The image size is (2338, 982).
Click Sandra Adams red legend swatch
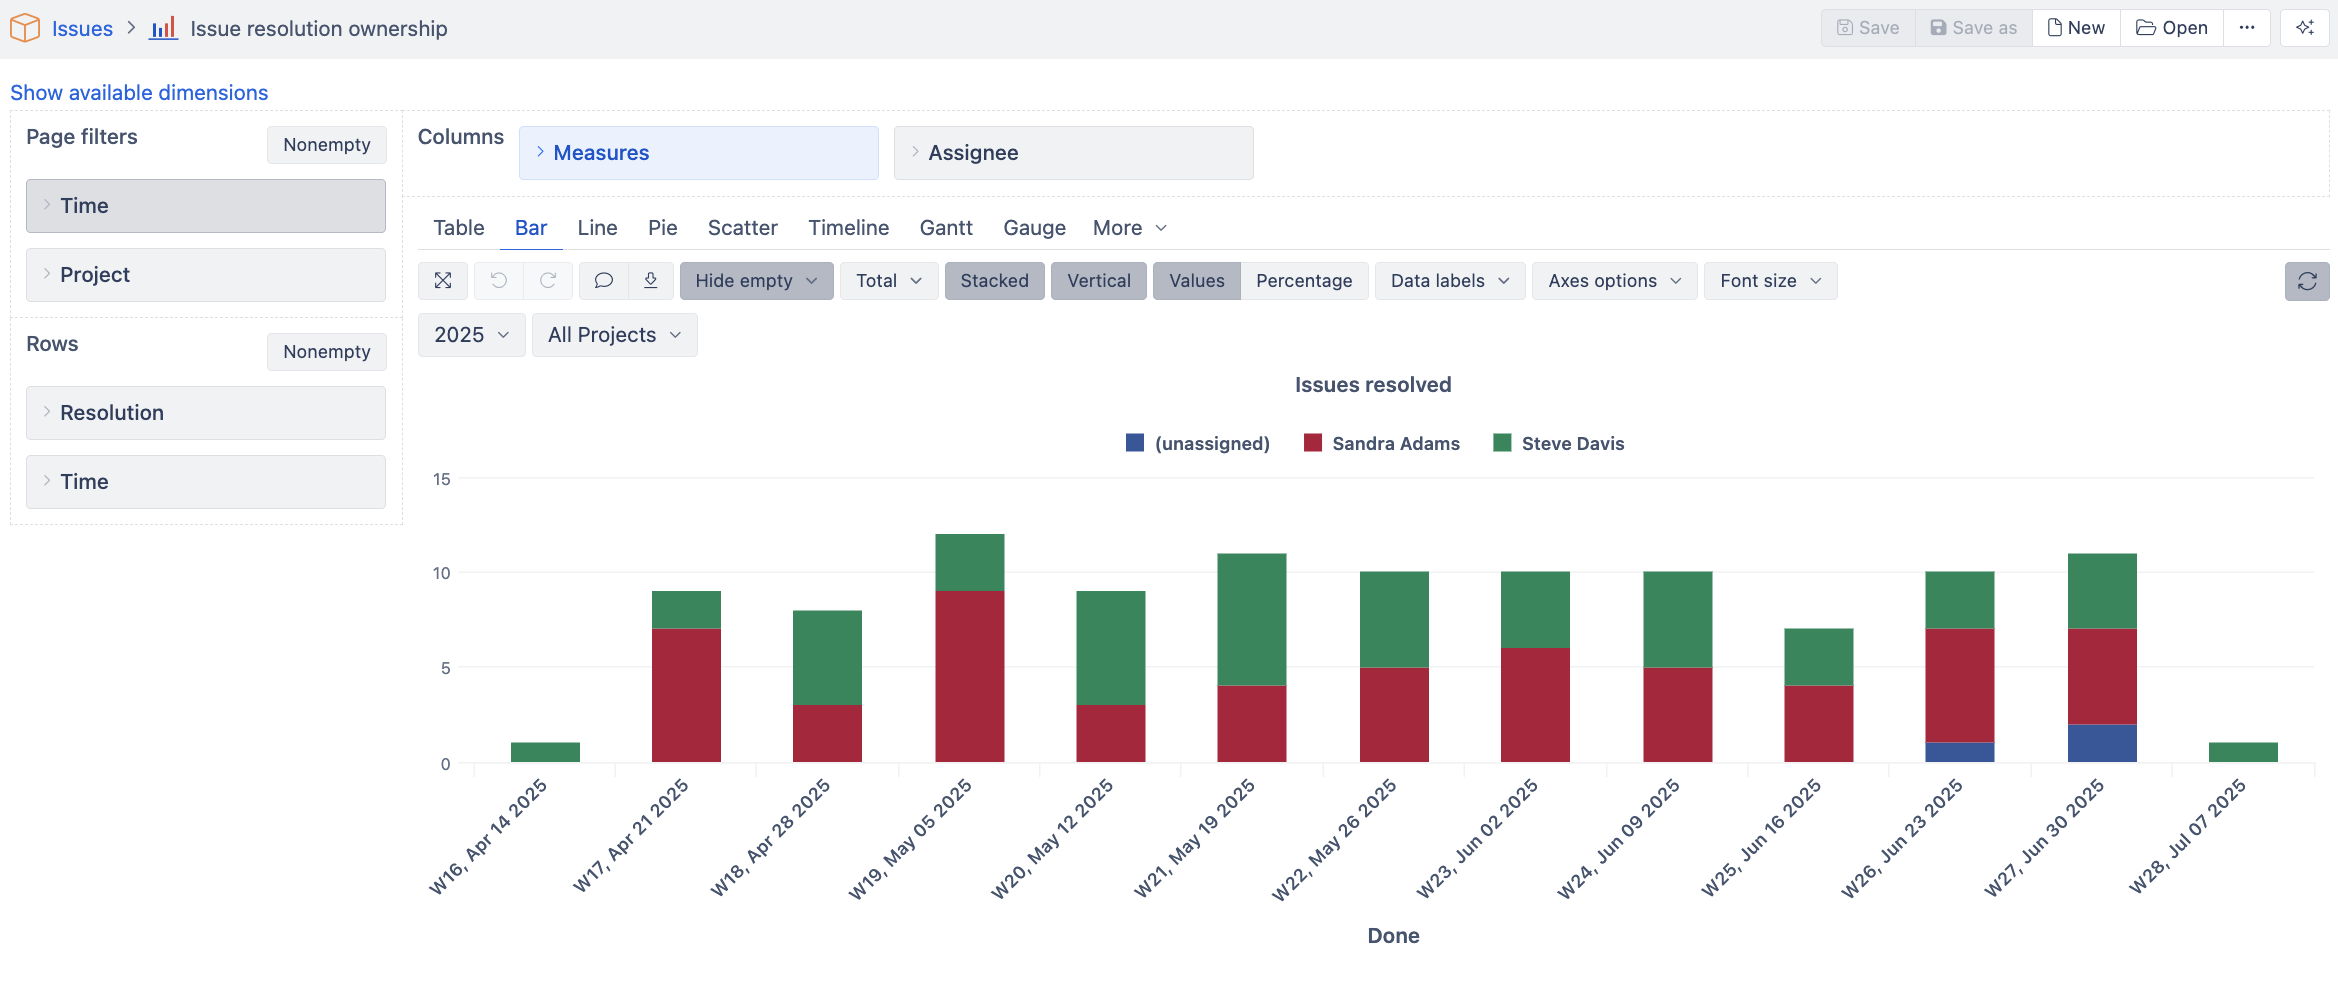(x=1313, y=443)
